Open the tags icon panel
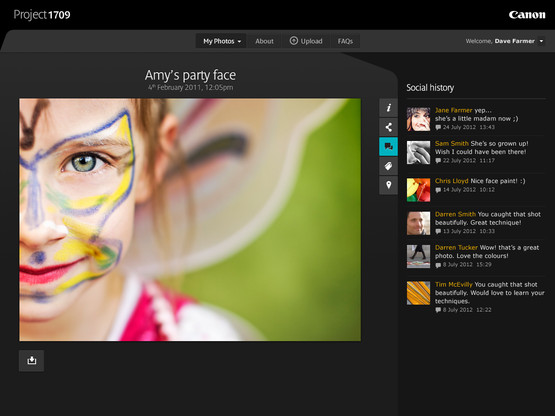Image resolution: width=555 pixels, height=416 pixels. coord(388,166)
